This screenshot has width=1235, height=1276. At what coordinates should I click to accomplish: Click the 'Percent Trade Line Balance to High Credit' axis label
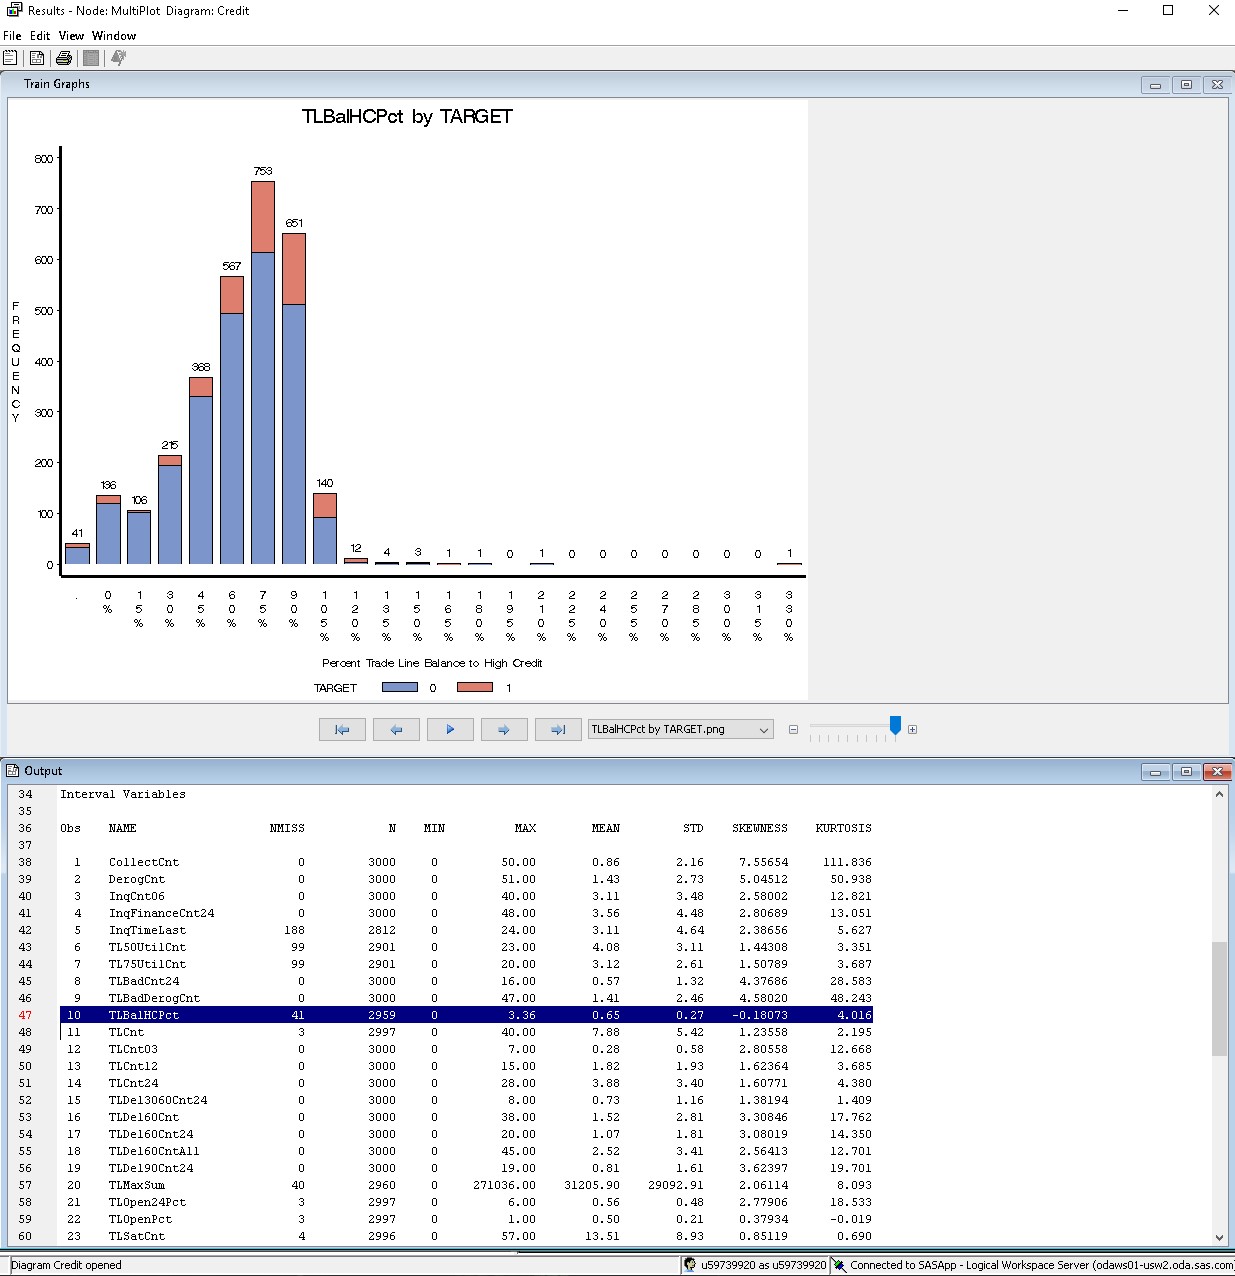(x=432, y=663)
